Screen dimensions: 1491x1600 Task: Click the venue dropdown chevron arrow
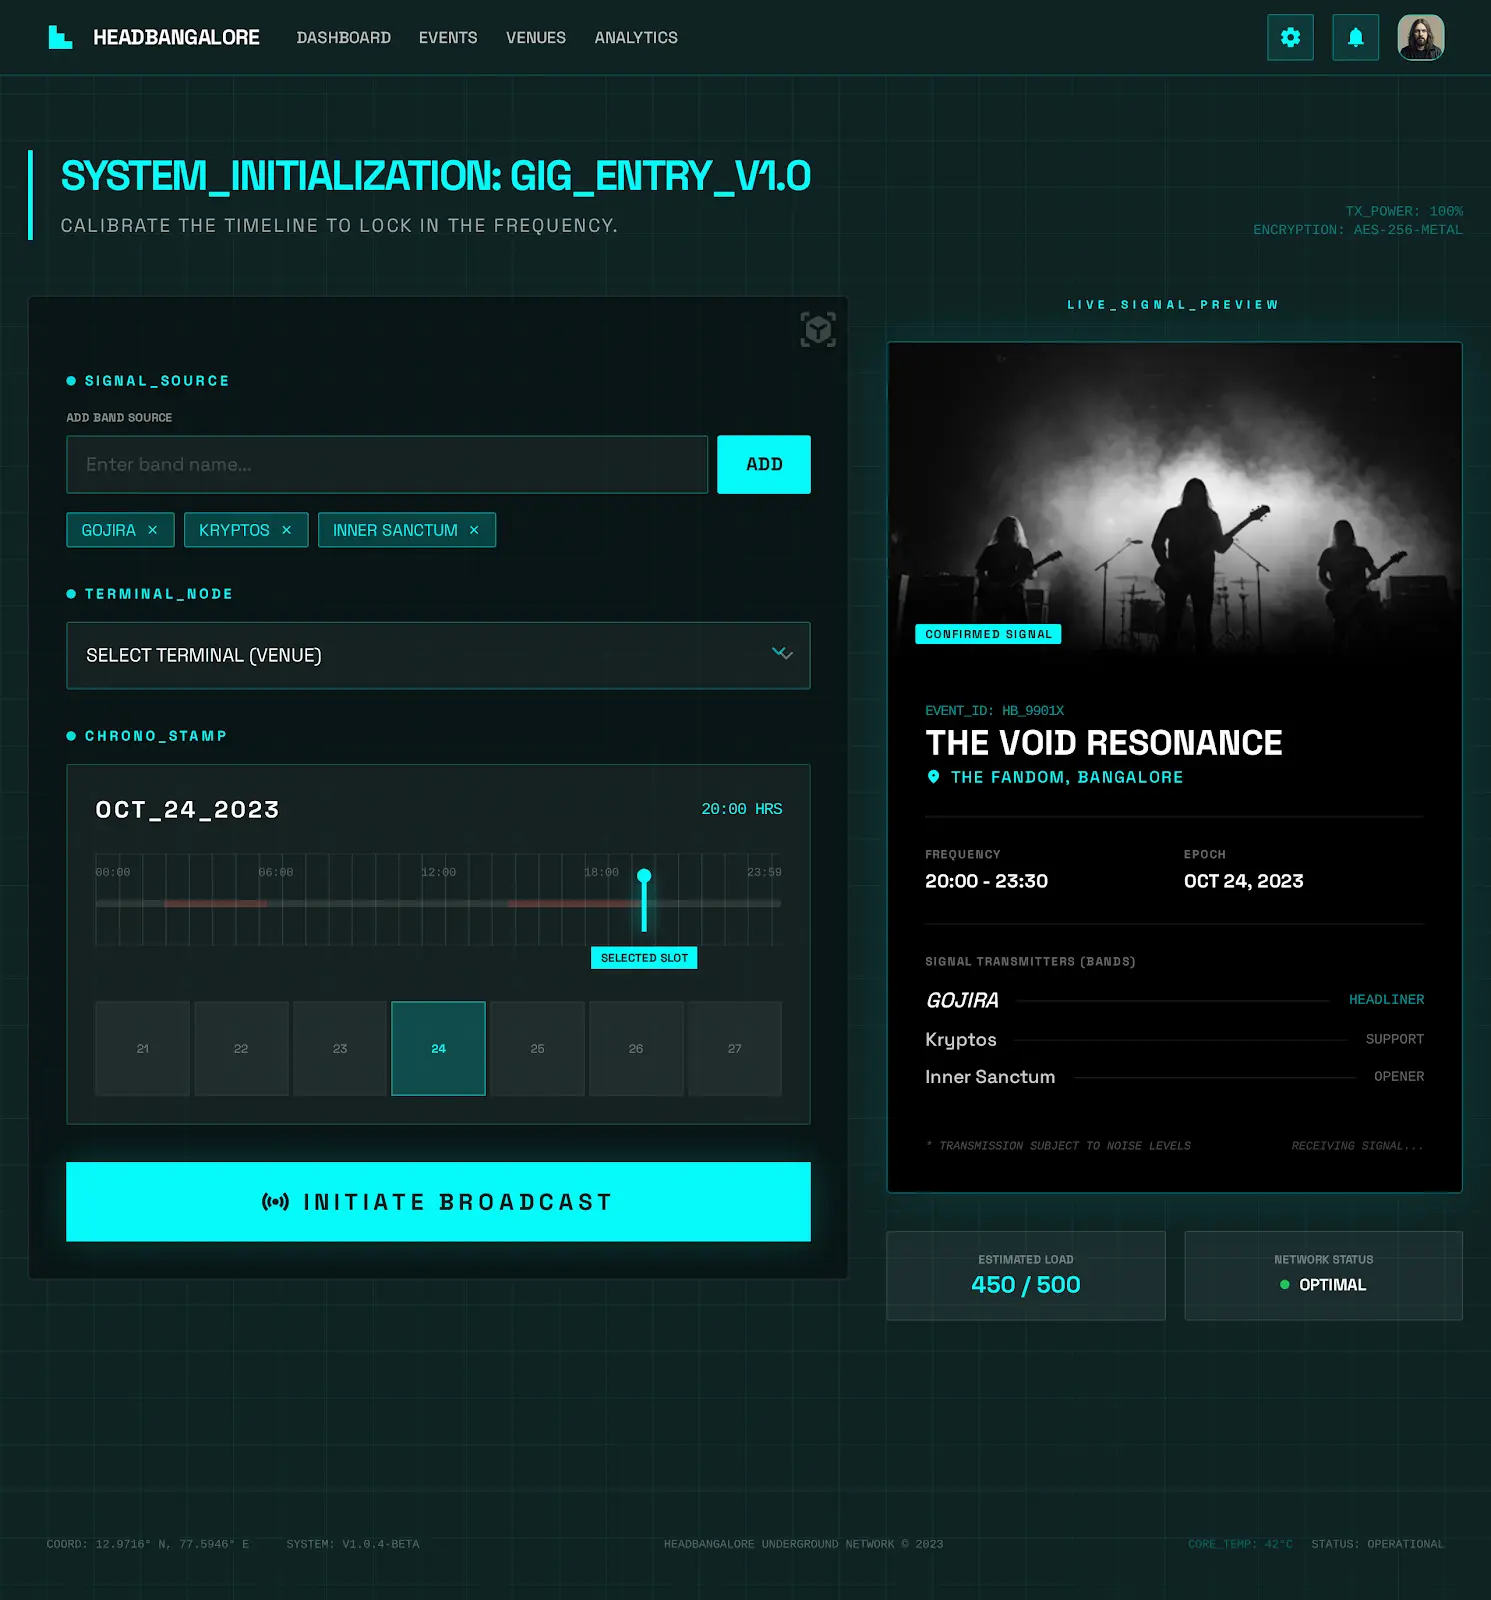[x=782, y=654]
